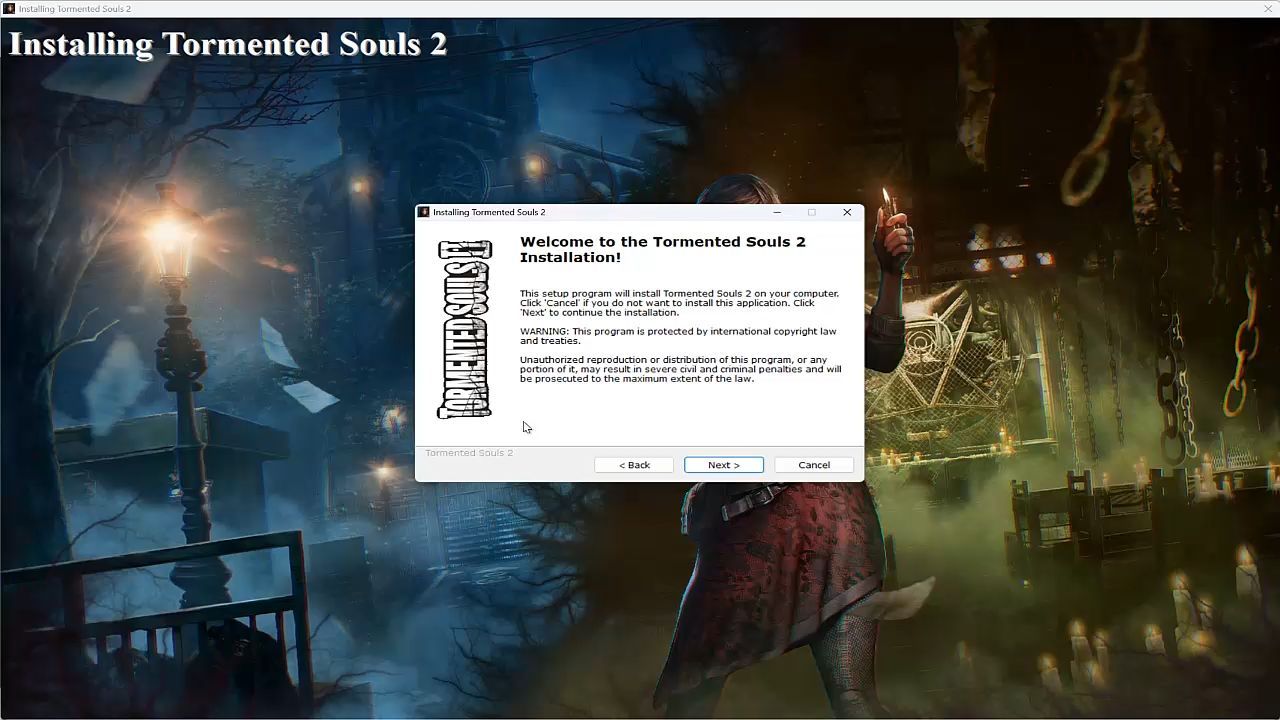Screen dimensions: 1280x720
Task: Click the Next > button
Action: 723,465
